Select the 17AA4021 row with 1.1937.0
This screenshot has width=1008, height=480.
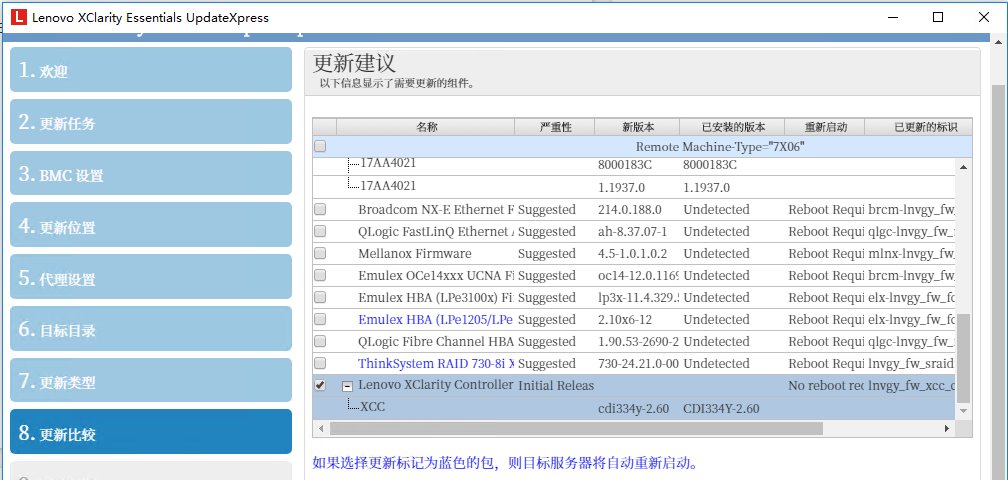(x=634, y=187)
